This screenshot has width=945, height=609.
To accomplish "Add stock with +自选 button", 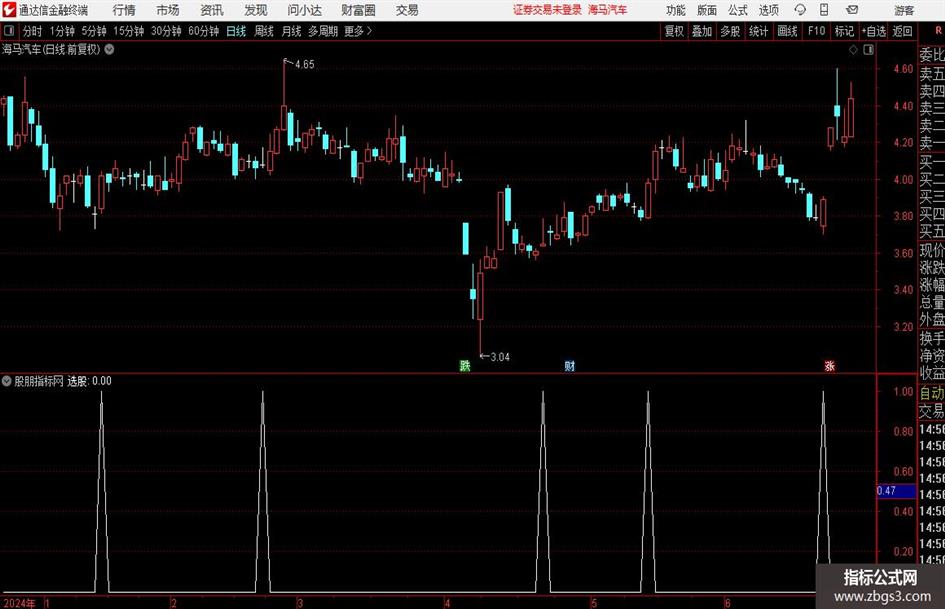I will [873, 31].
